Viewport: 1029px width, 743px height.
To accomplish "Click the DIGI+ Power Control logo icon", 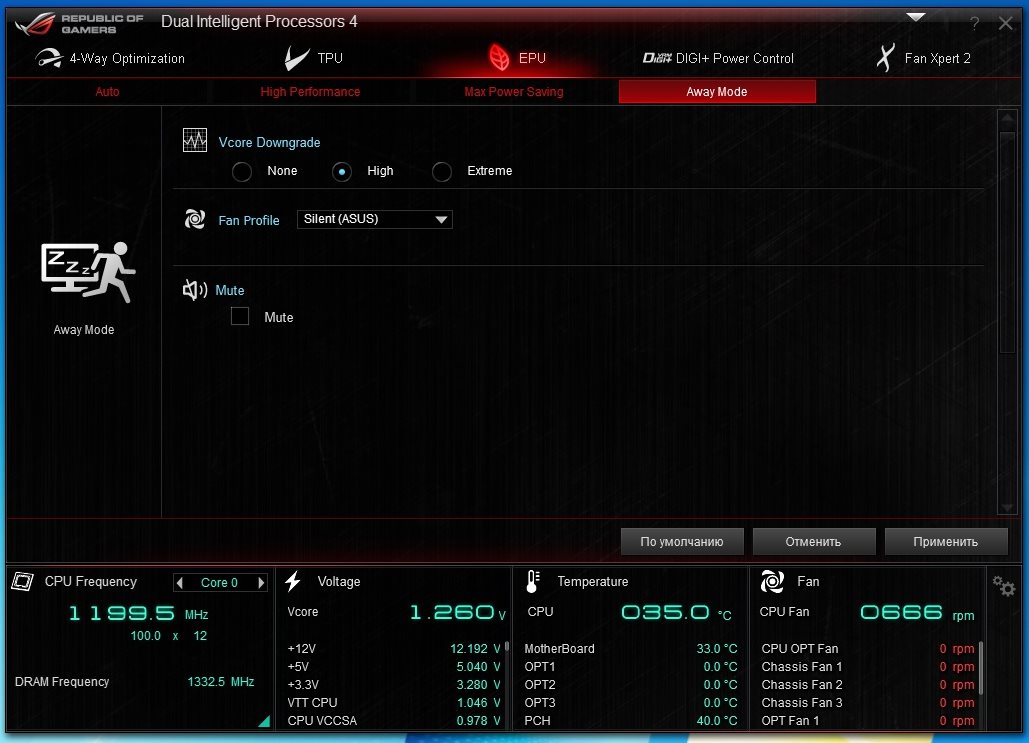I will pyautogui.click(x=657, y=58).
